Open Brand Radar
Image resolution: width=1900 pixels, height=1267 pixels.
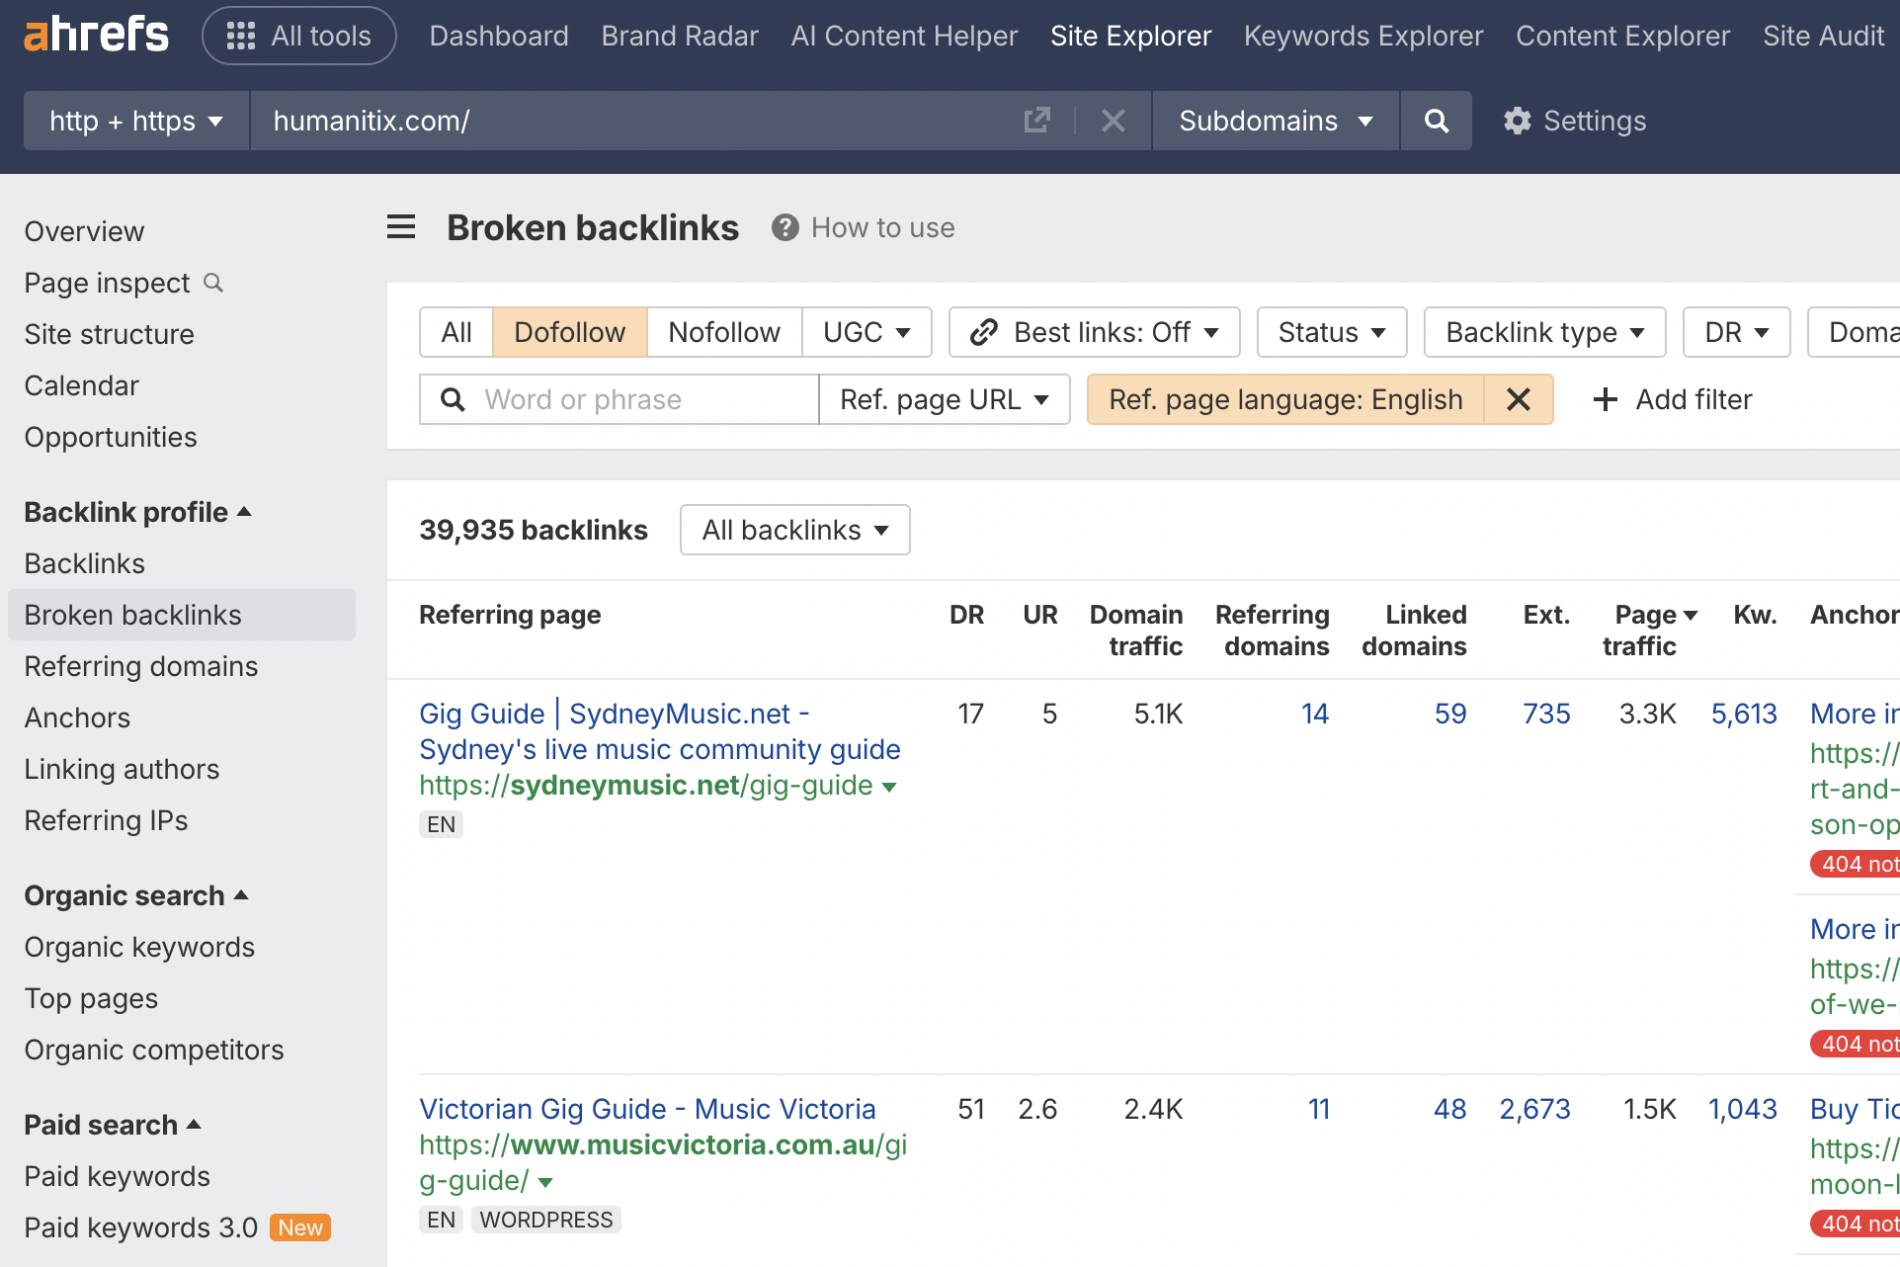tap(679, 36)
